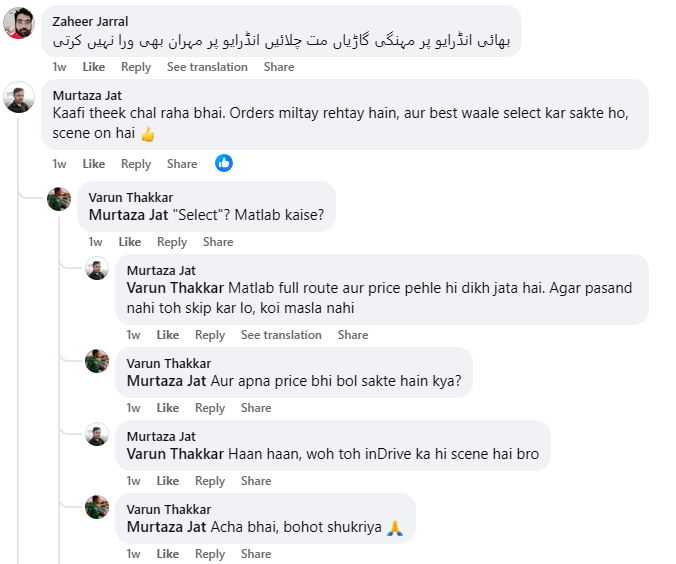Click Murtaza Jat avatar beside route explanation reply
Screen dimensions: 676x564
97,268
